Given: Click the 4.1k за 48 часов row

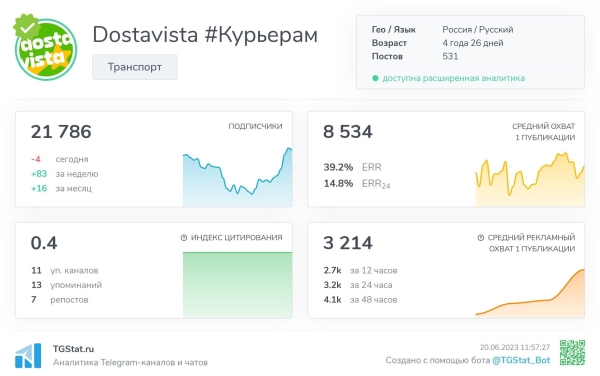Looking at the screenshot, I should 360,299.
